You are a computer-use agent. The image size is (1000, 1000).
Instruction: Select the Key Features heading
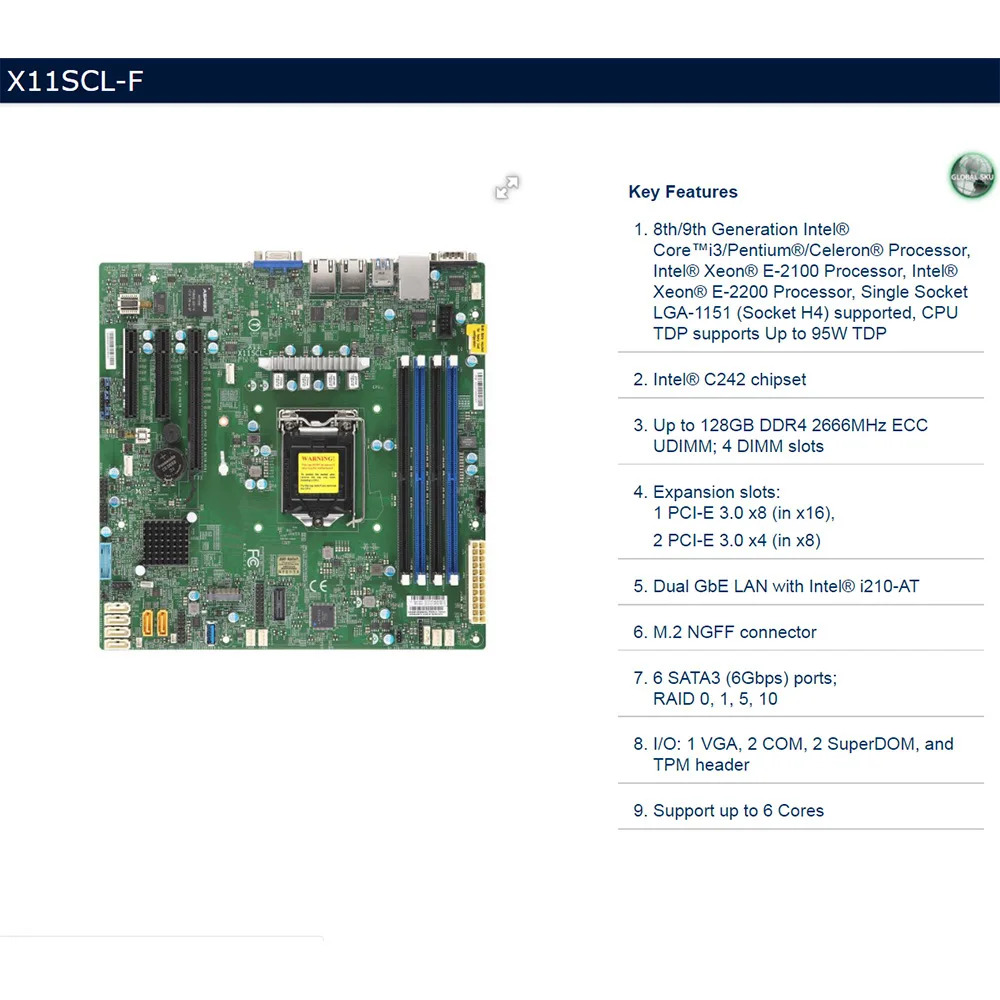click(x=683, y=192)
